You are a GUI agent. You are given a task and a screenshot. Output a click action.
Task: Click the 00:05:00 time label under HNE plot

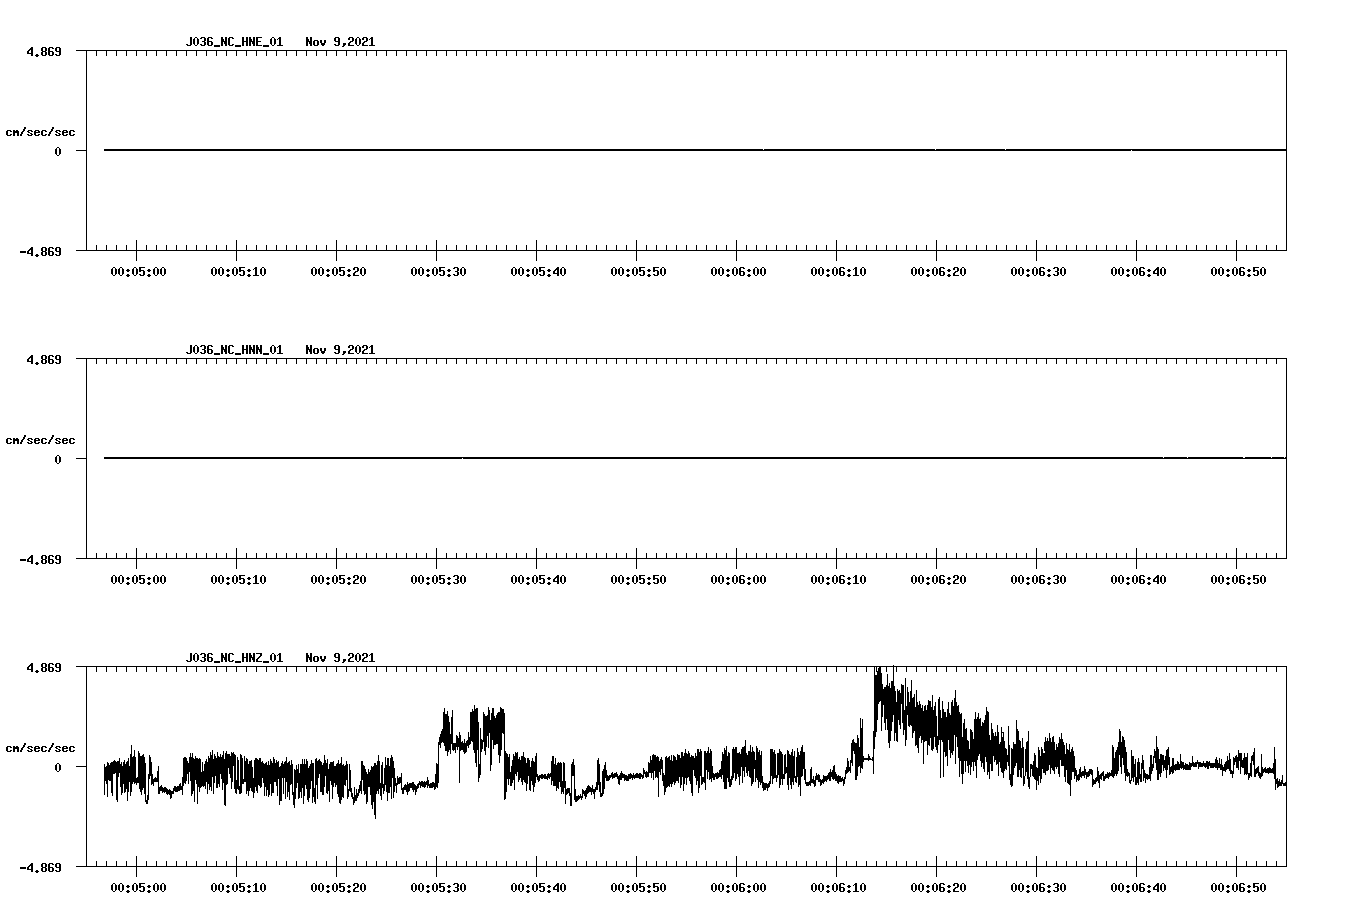click(x=138, y=272)
